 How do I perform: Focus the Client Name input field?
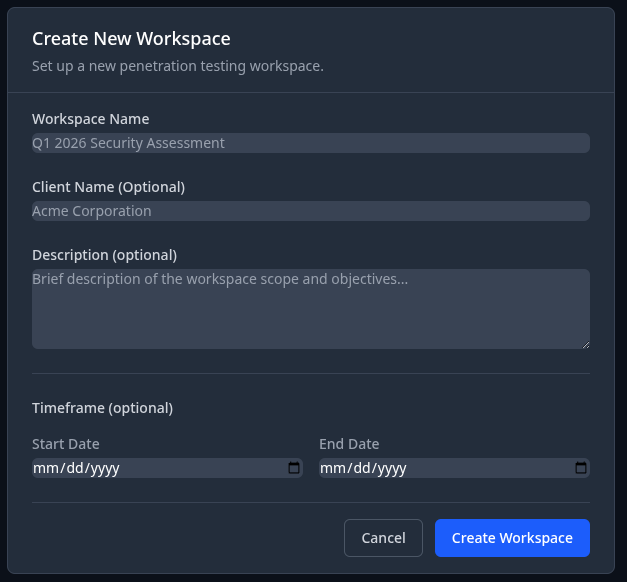tap(311, 211)
